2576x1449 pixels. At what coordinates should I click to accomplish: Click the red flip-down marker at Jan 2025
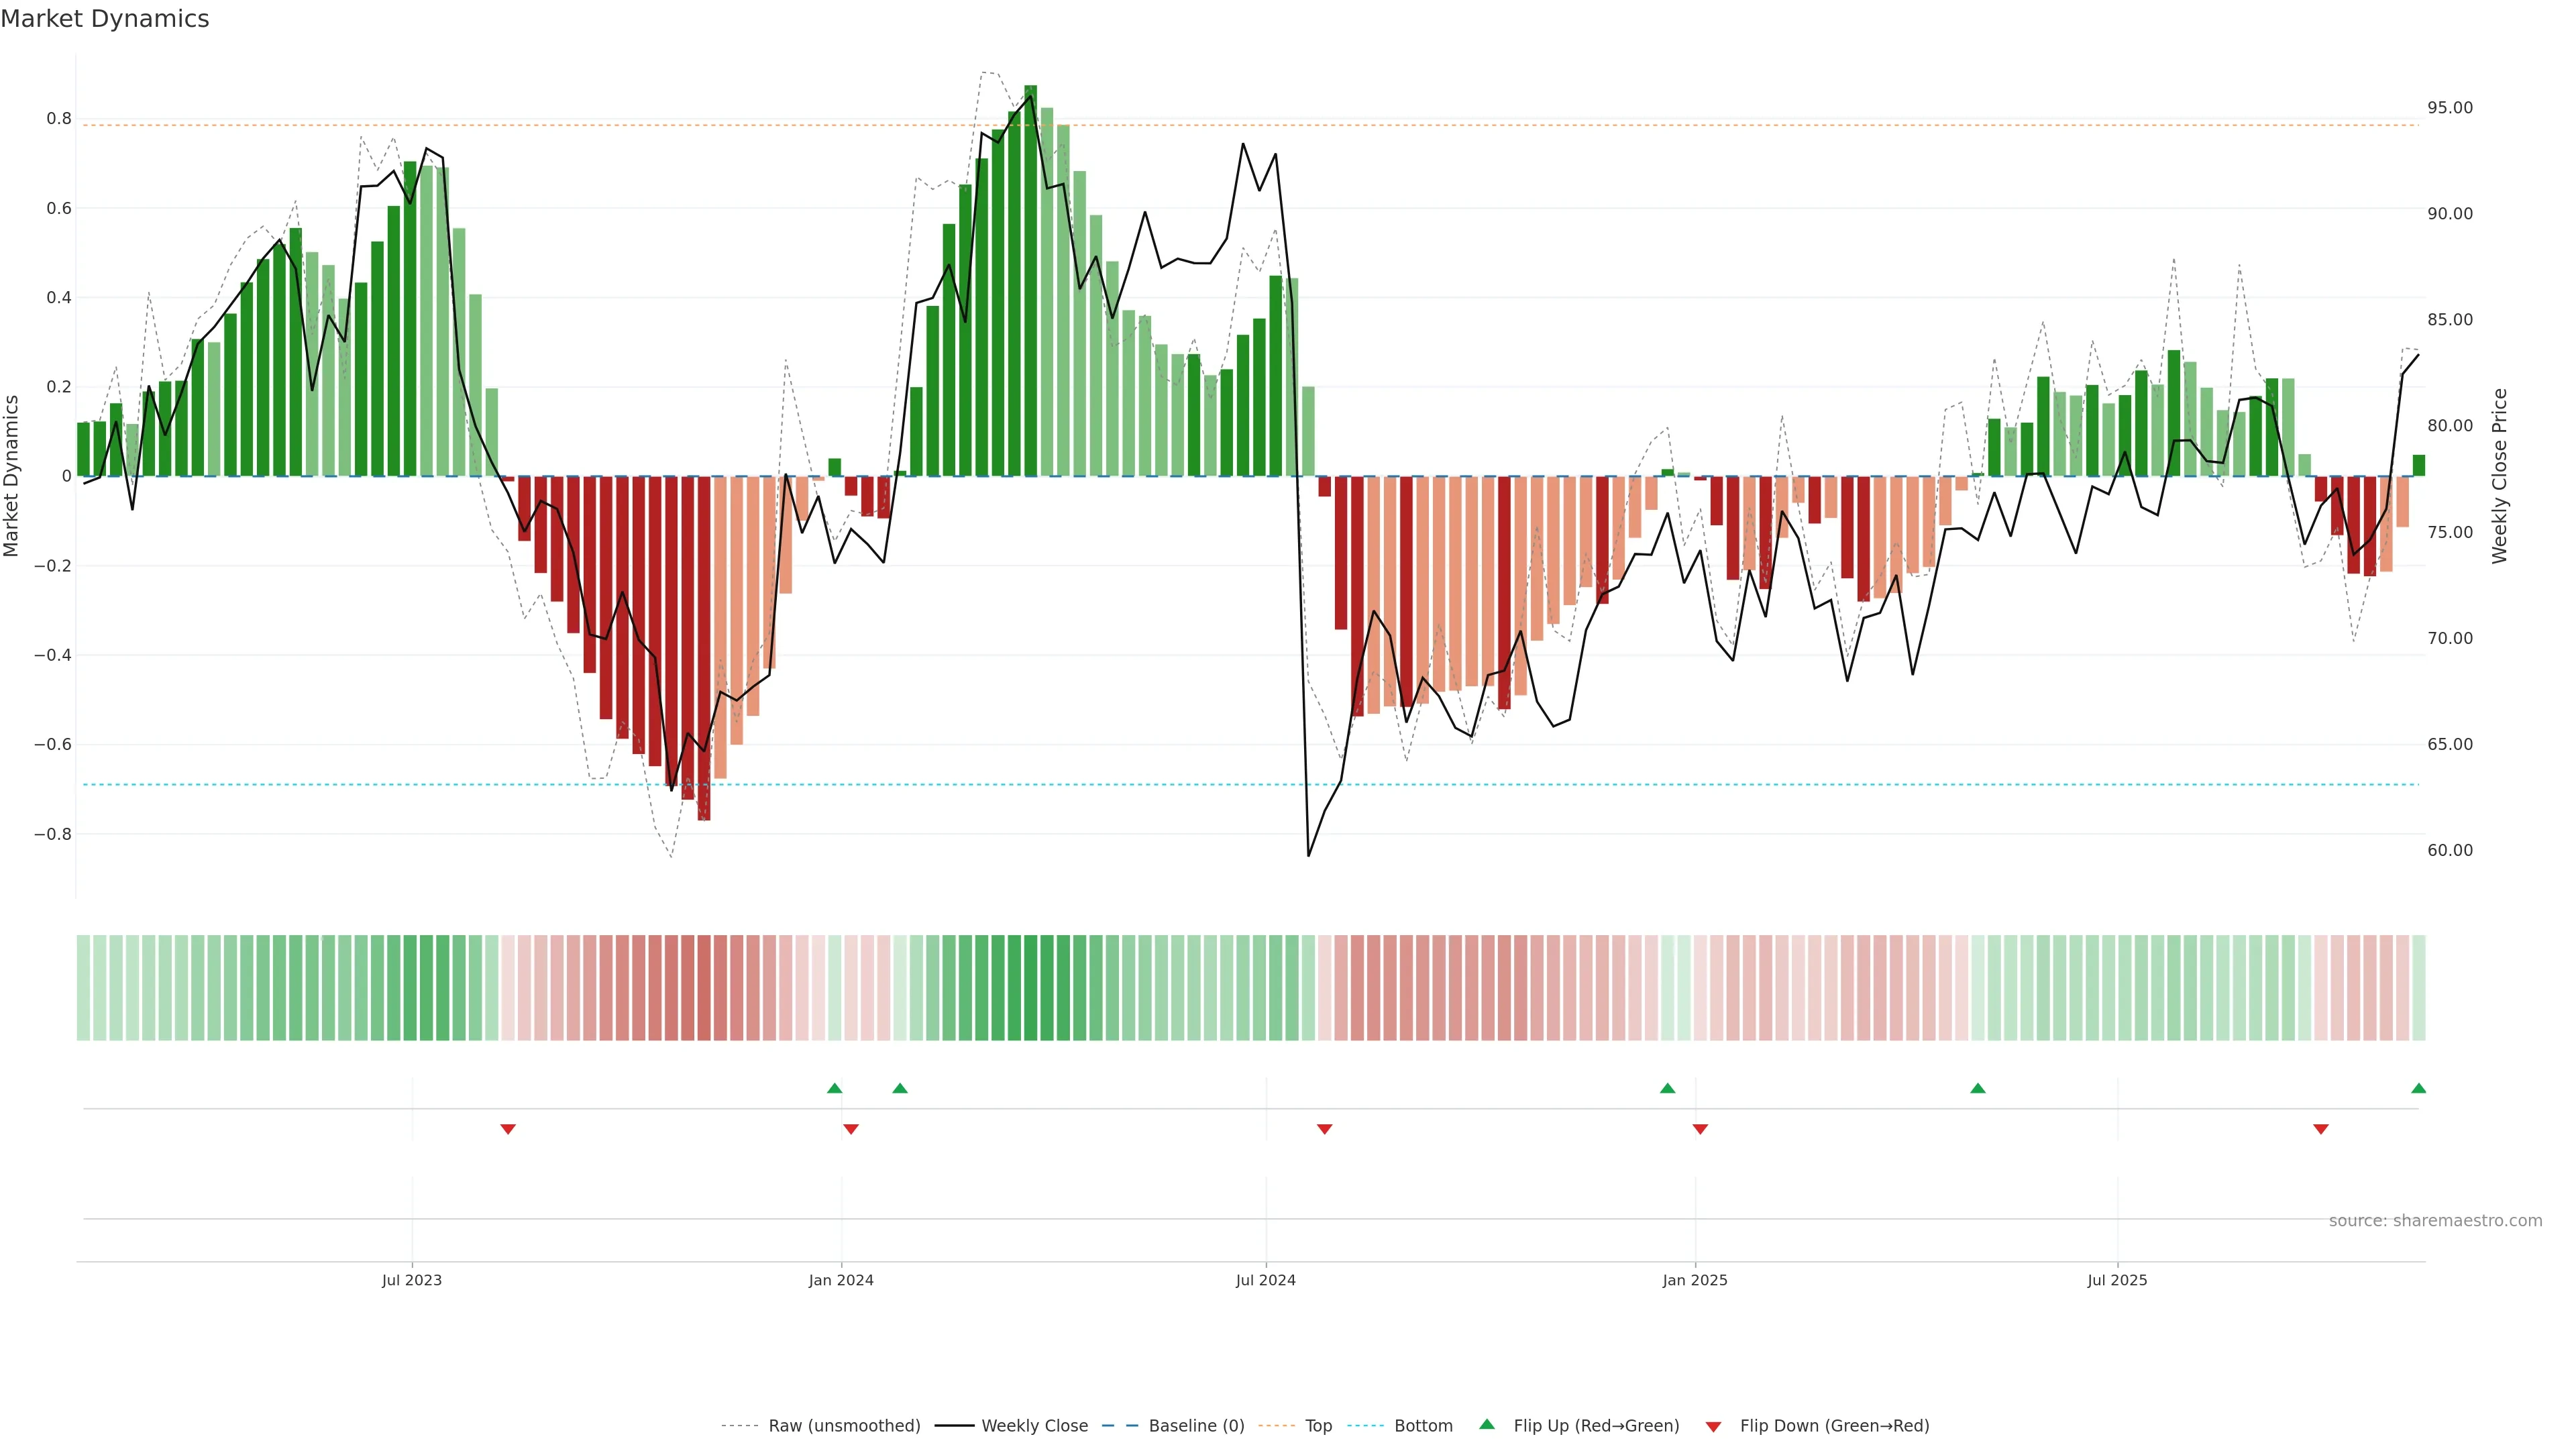(1700, 1129)
